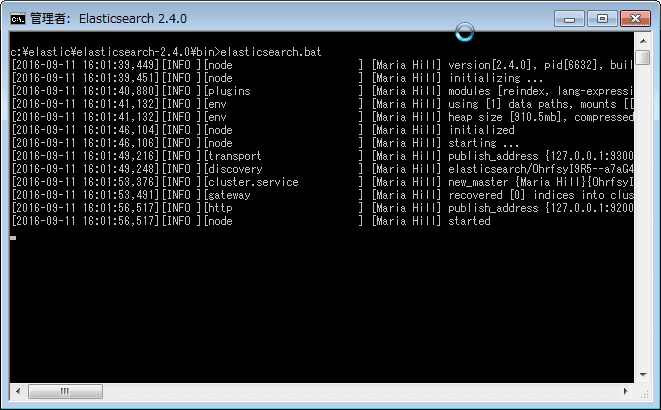Viewport: 661px width, 410px height.
Task: Click the horizontal scrollbar right arrow
Action: coord(626,391)
